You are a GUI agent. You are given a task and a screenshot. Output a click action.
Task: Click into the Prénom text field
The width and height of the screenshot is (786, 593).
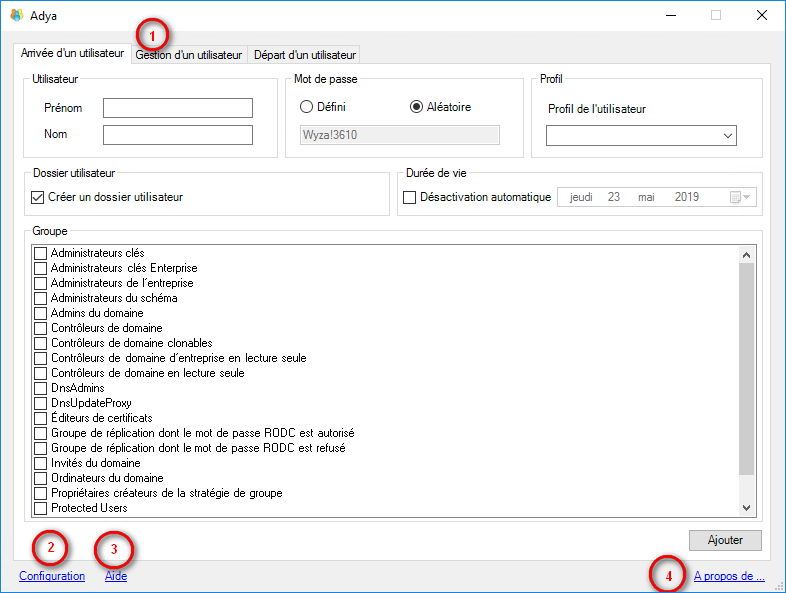point(177,108)
